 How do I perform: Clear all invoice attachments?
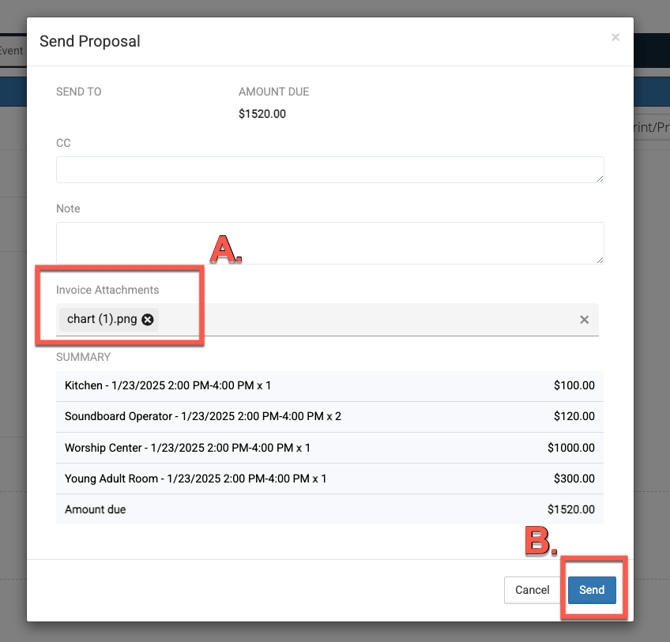point(584,320)
